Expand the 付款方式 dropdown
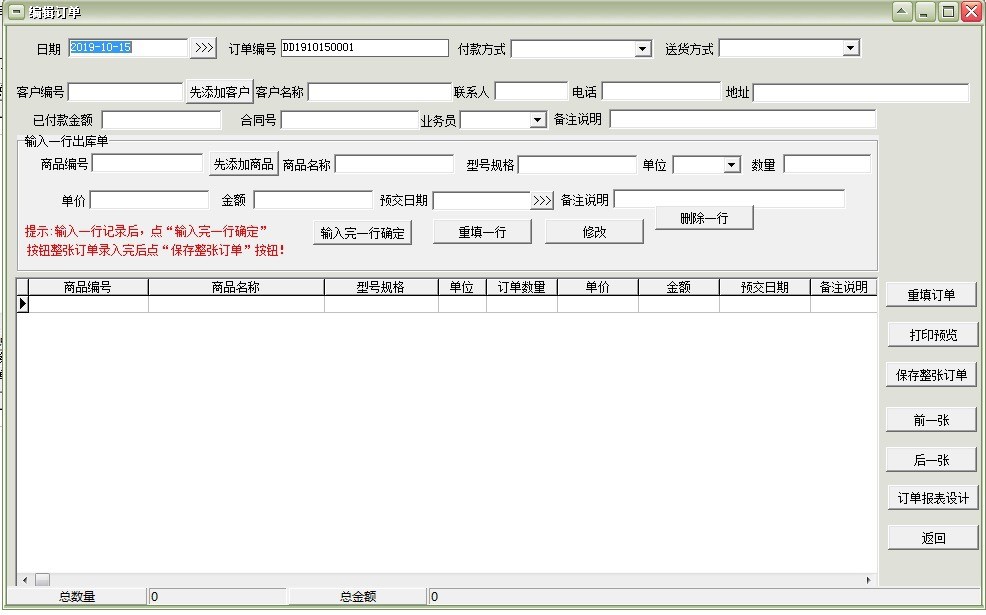The width and height of the screenshot is (986, 615). [644, 47]
